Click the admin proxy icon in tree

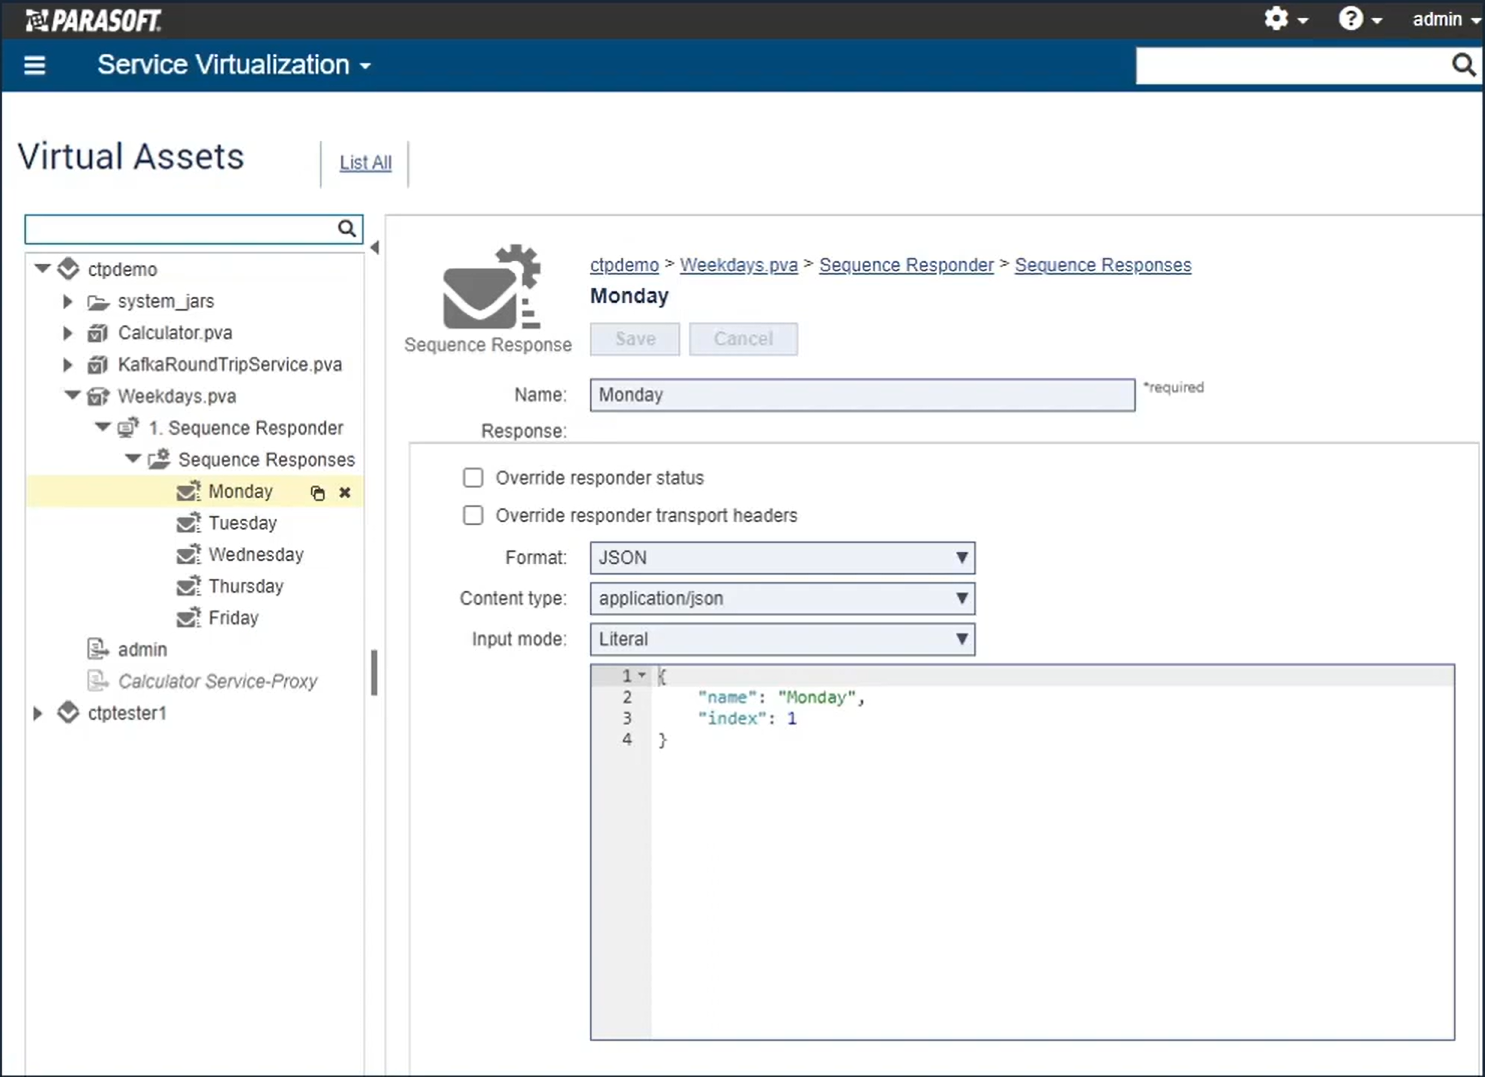click(98, 650)
